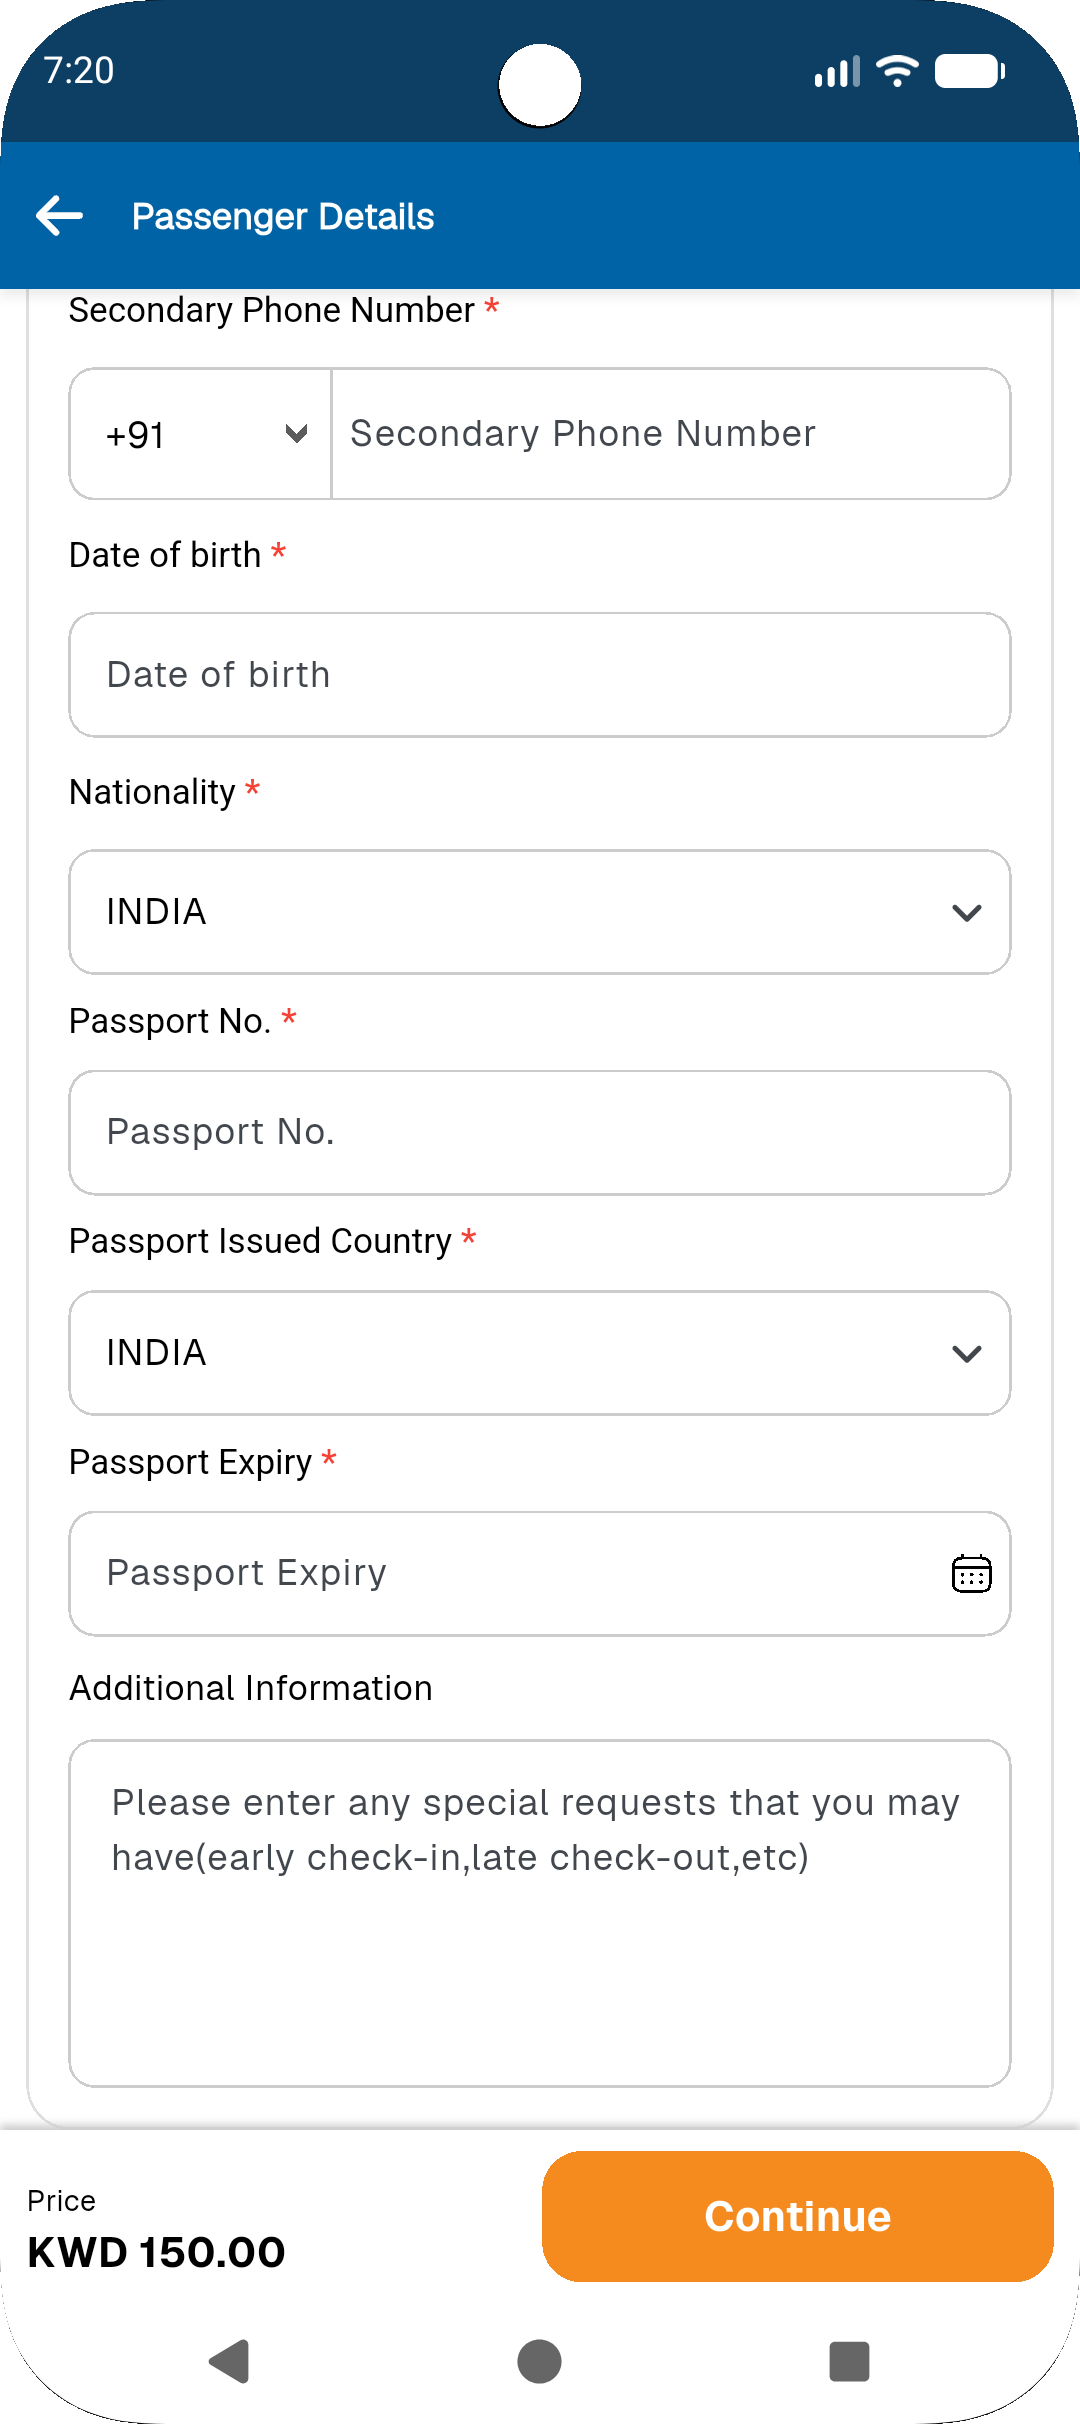Open the +91 country code dropdown

(201, 434)
